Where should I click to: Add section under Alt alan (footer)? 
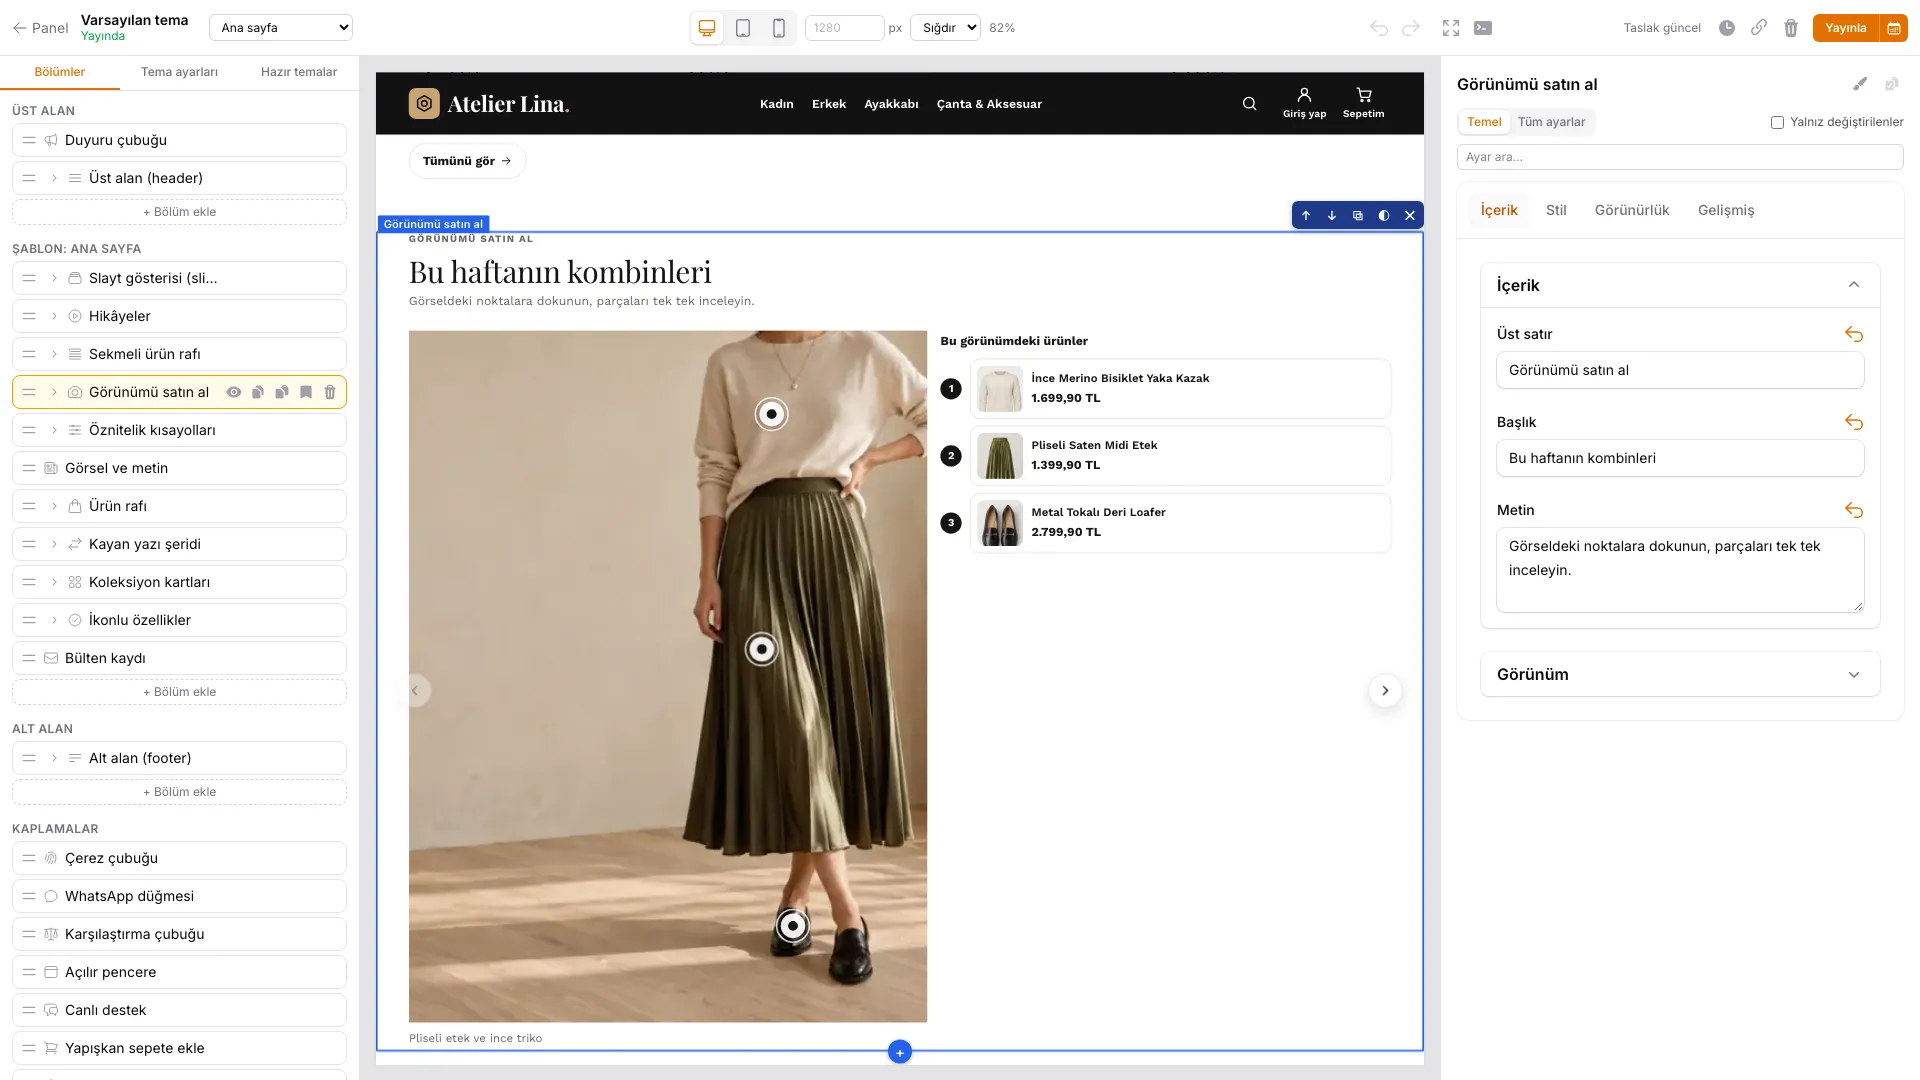(x=179, y=792)
